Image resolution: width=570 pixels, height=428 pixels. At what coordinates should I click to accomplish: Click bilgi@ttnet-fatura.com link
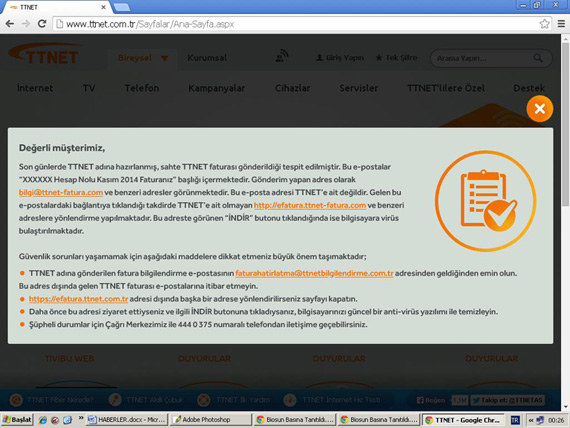point(61,192)
